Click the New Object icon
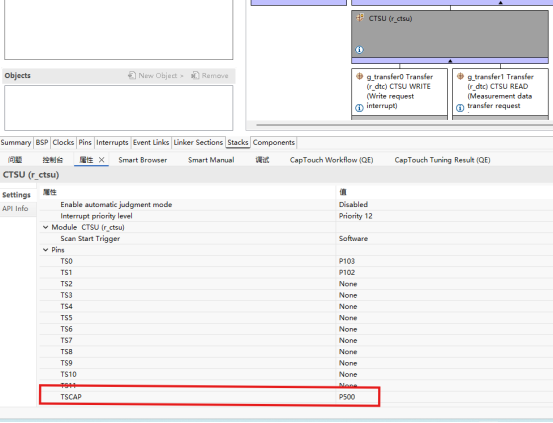 [132, 75]
